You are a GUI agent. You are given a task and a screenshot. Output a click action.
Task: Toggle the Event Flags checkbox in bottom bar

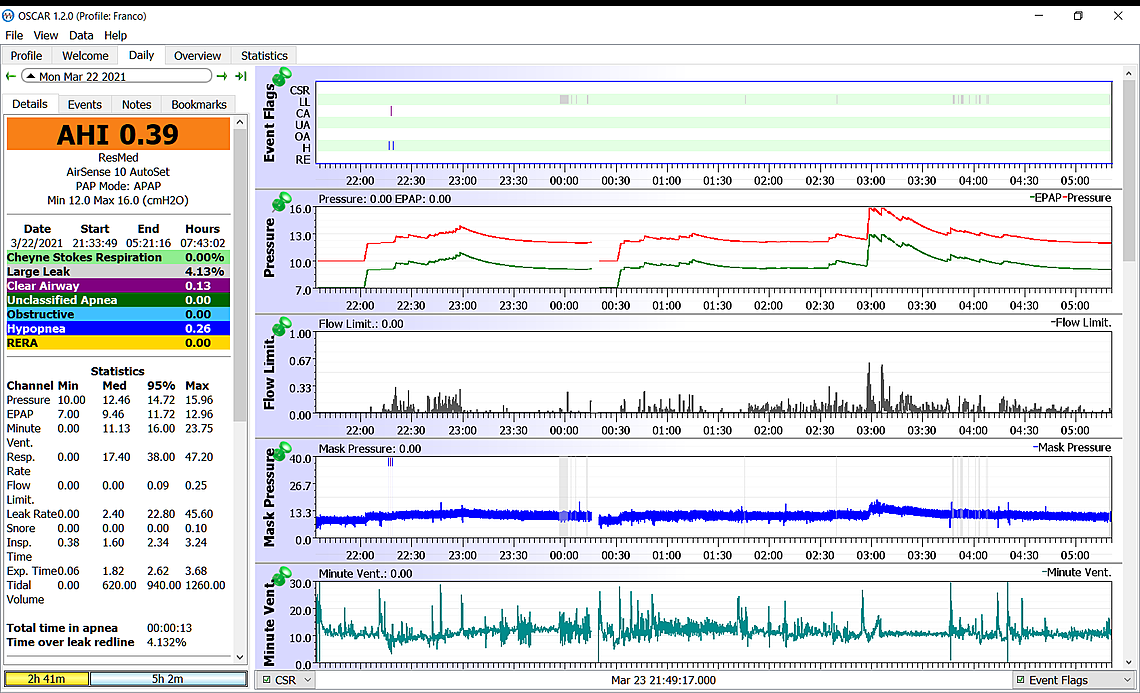(x=1021, y=680)
